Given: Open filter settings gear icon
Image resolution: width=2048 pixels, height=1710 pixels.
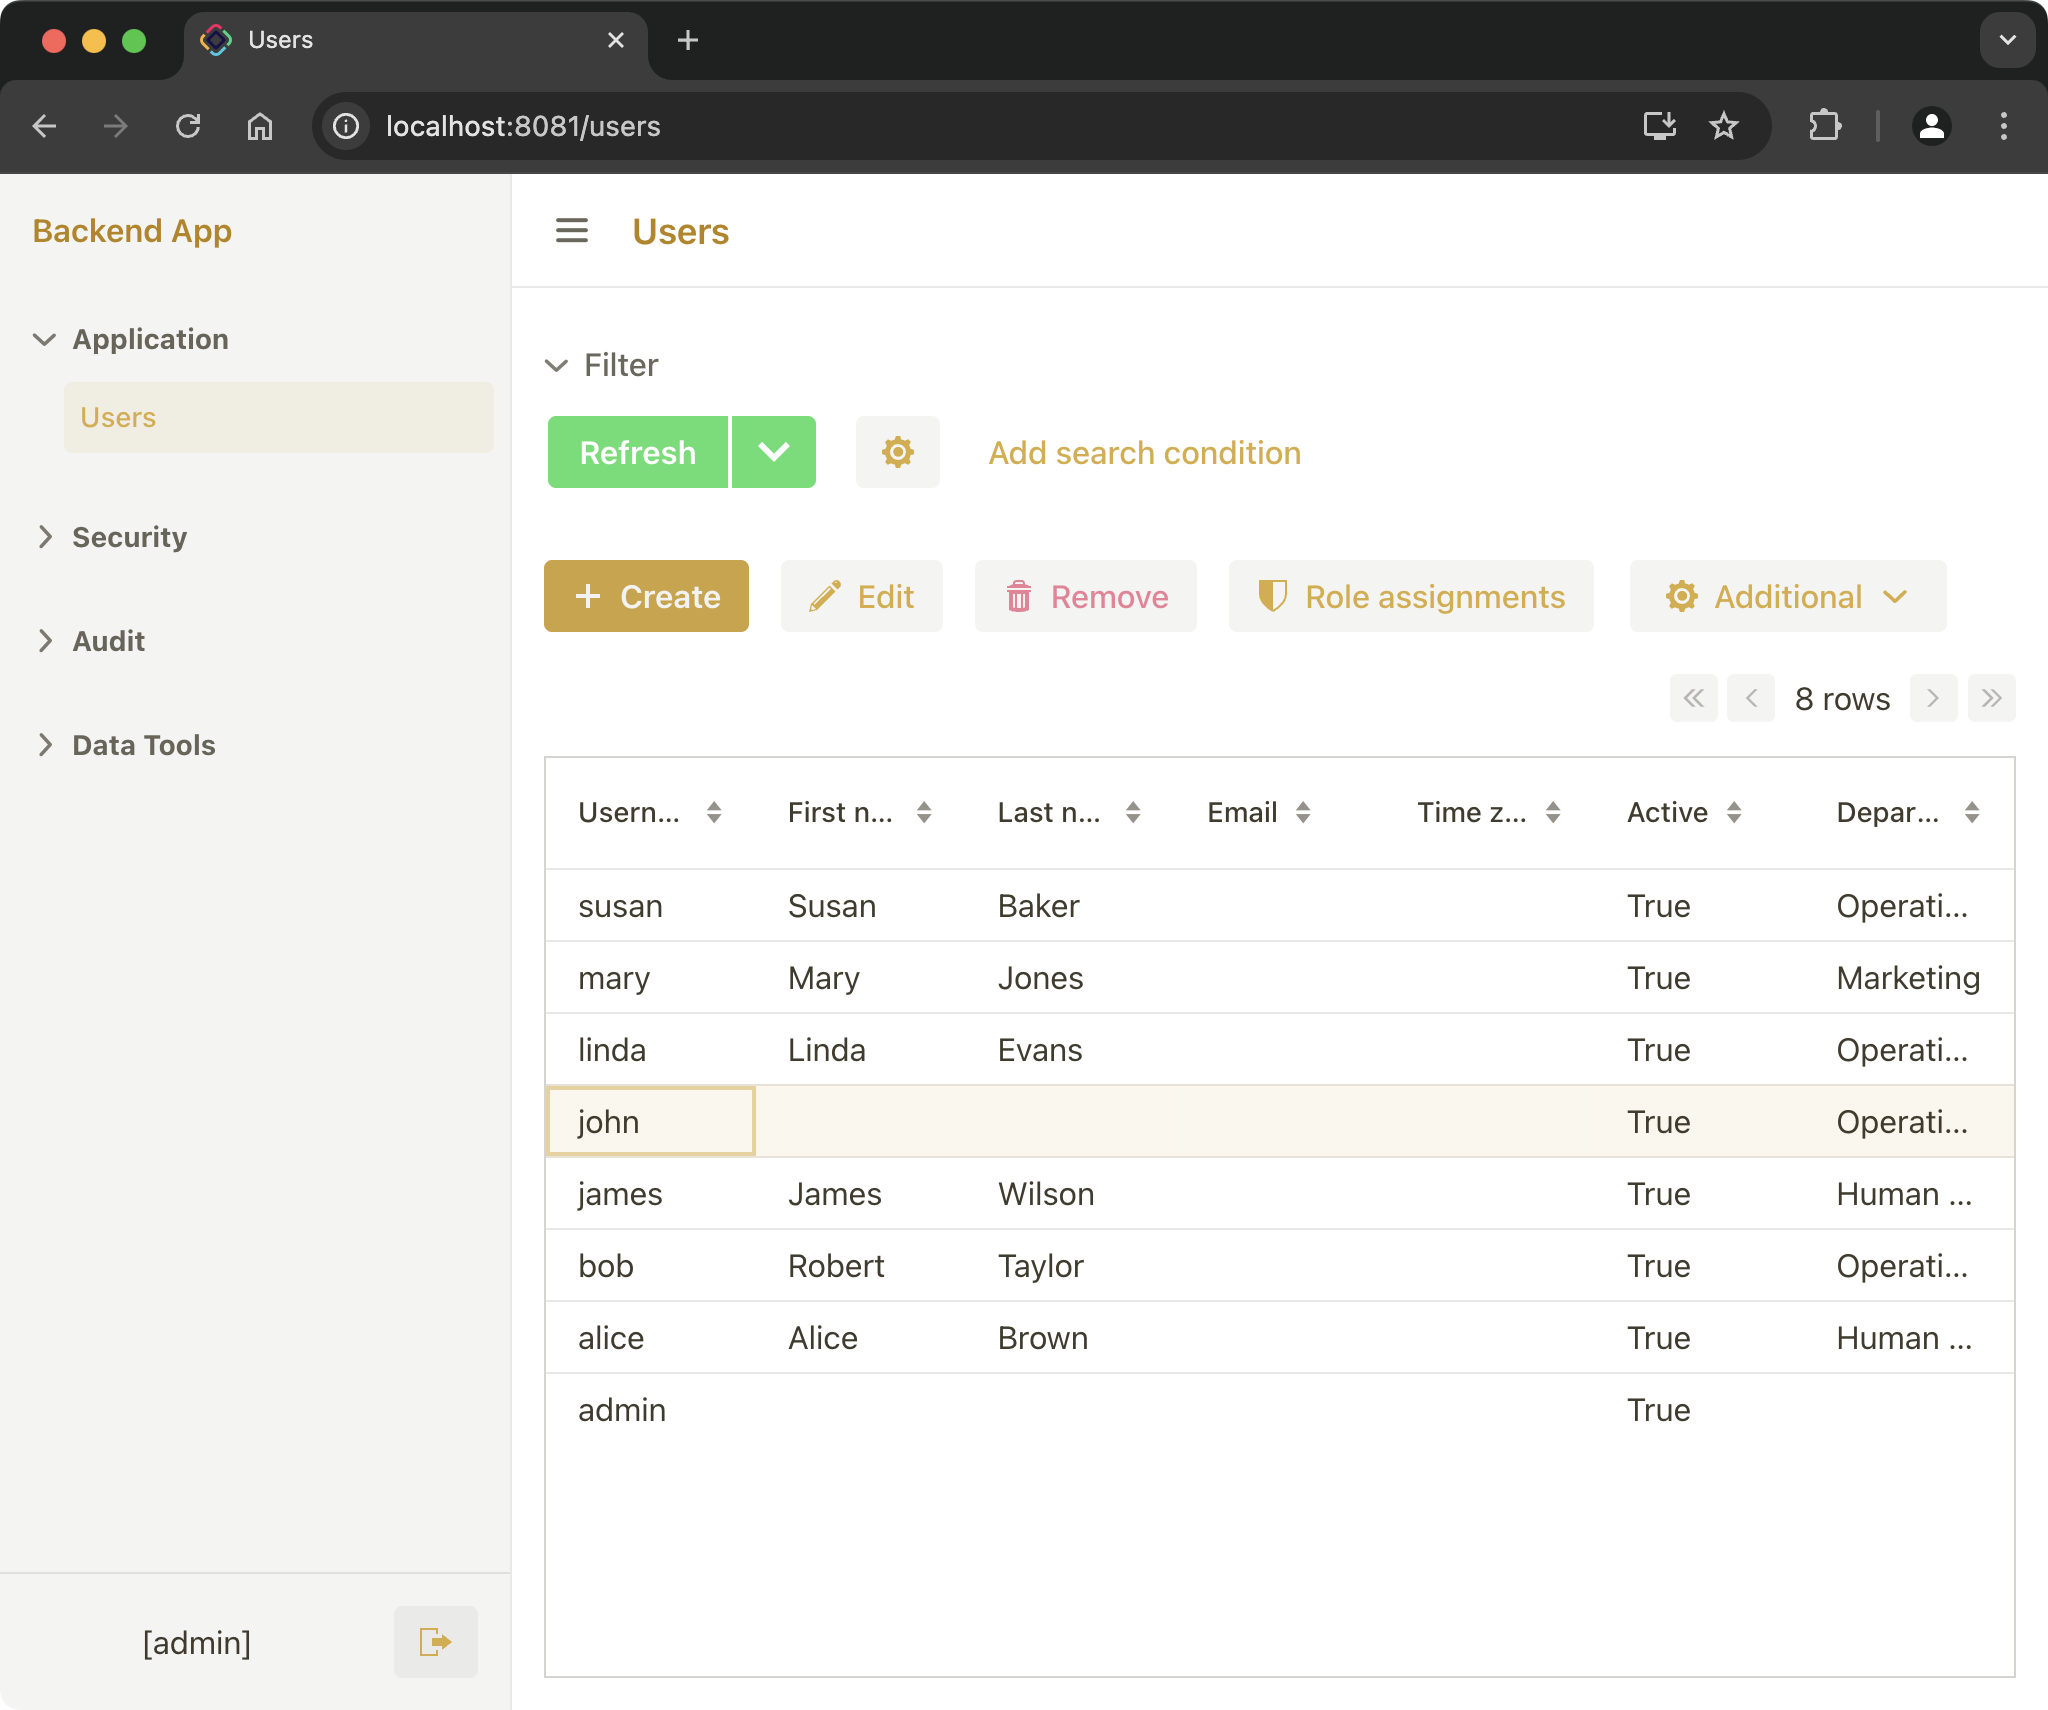Looking at the screenshot, I should (x=897, y=452).
